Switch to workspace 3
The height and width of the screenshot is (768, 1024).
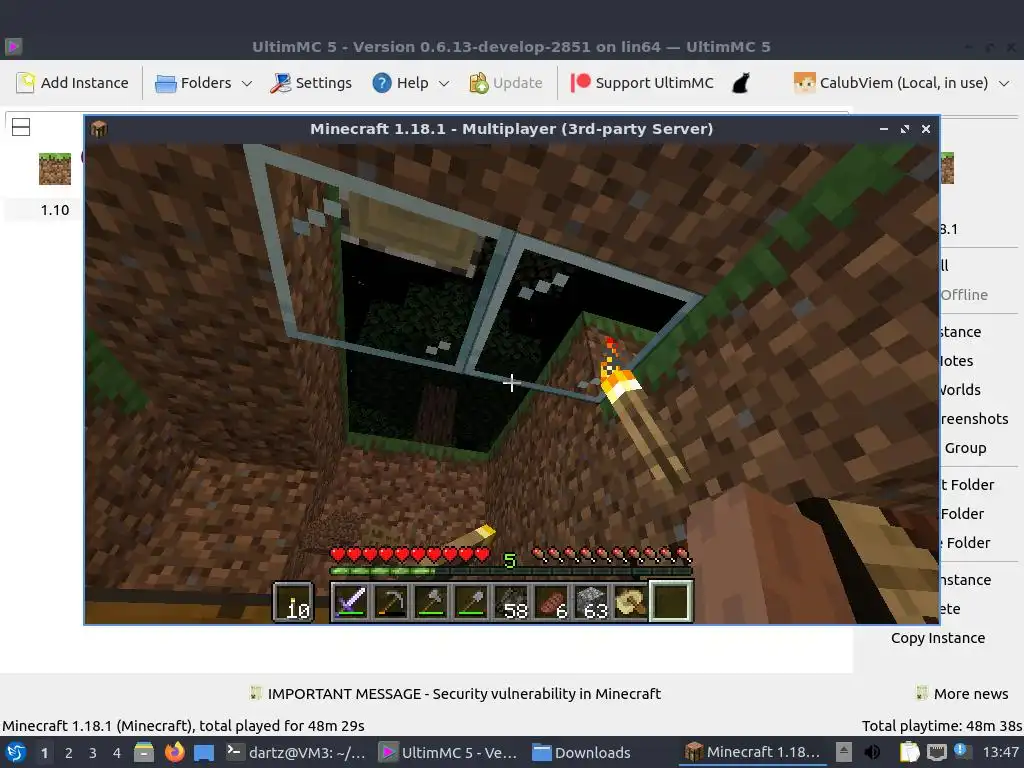pos(93,753)
